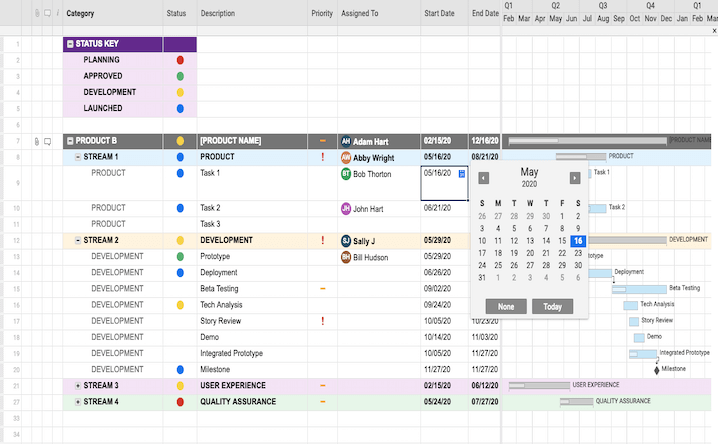Click Bob Thorton's avatar icon

pyautogui.click(x=346, y=174)
